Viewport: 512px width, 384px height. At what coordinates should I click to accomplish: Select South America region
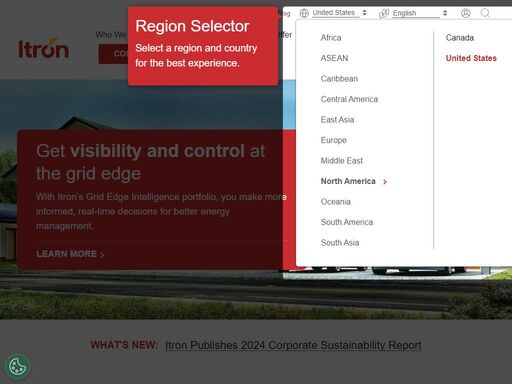click(x=347, y=222)
